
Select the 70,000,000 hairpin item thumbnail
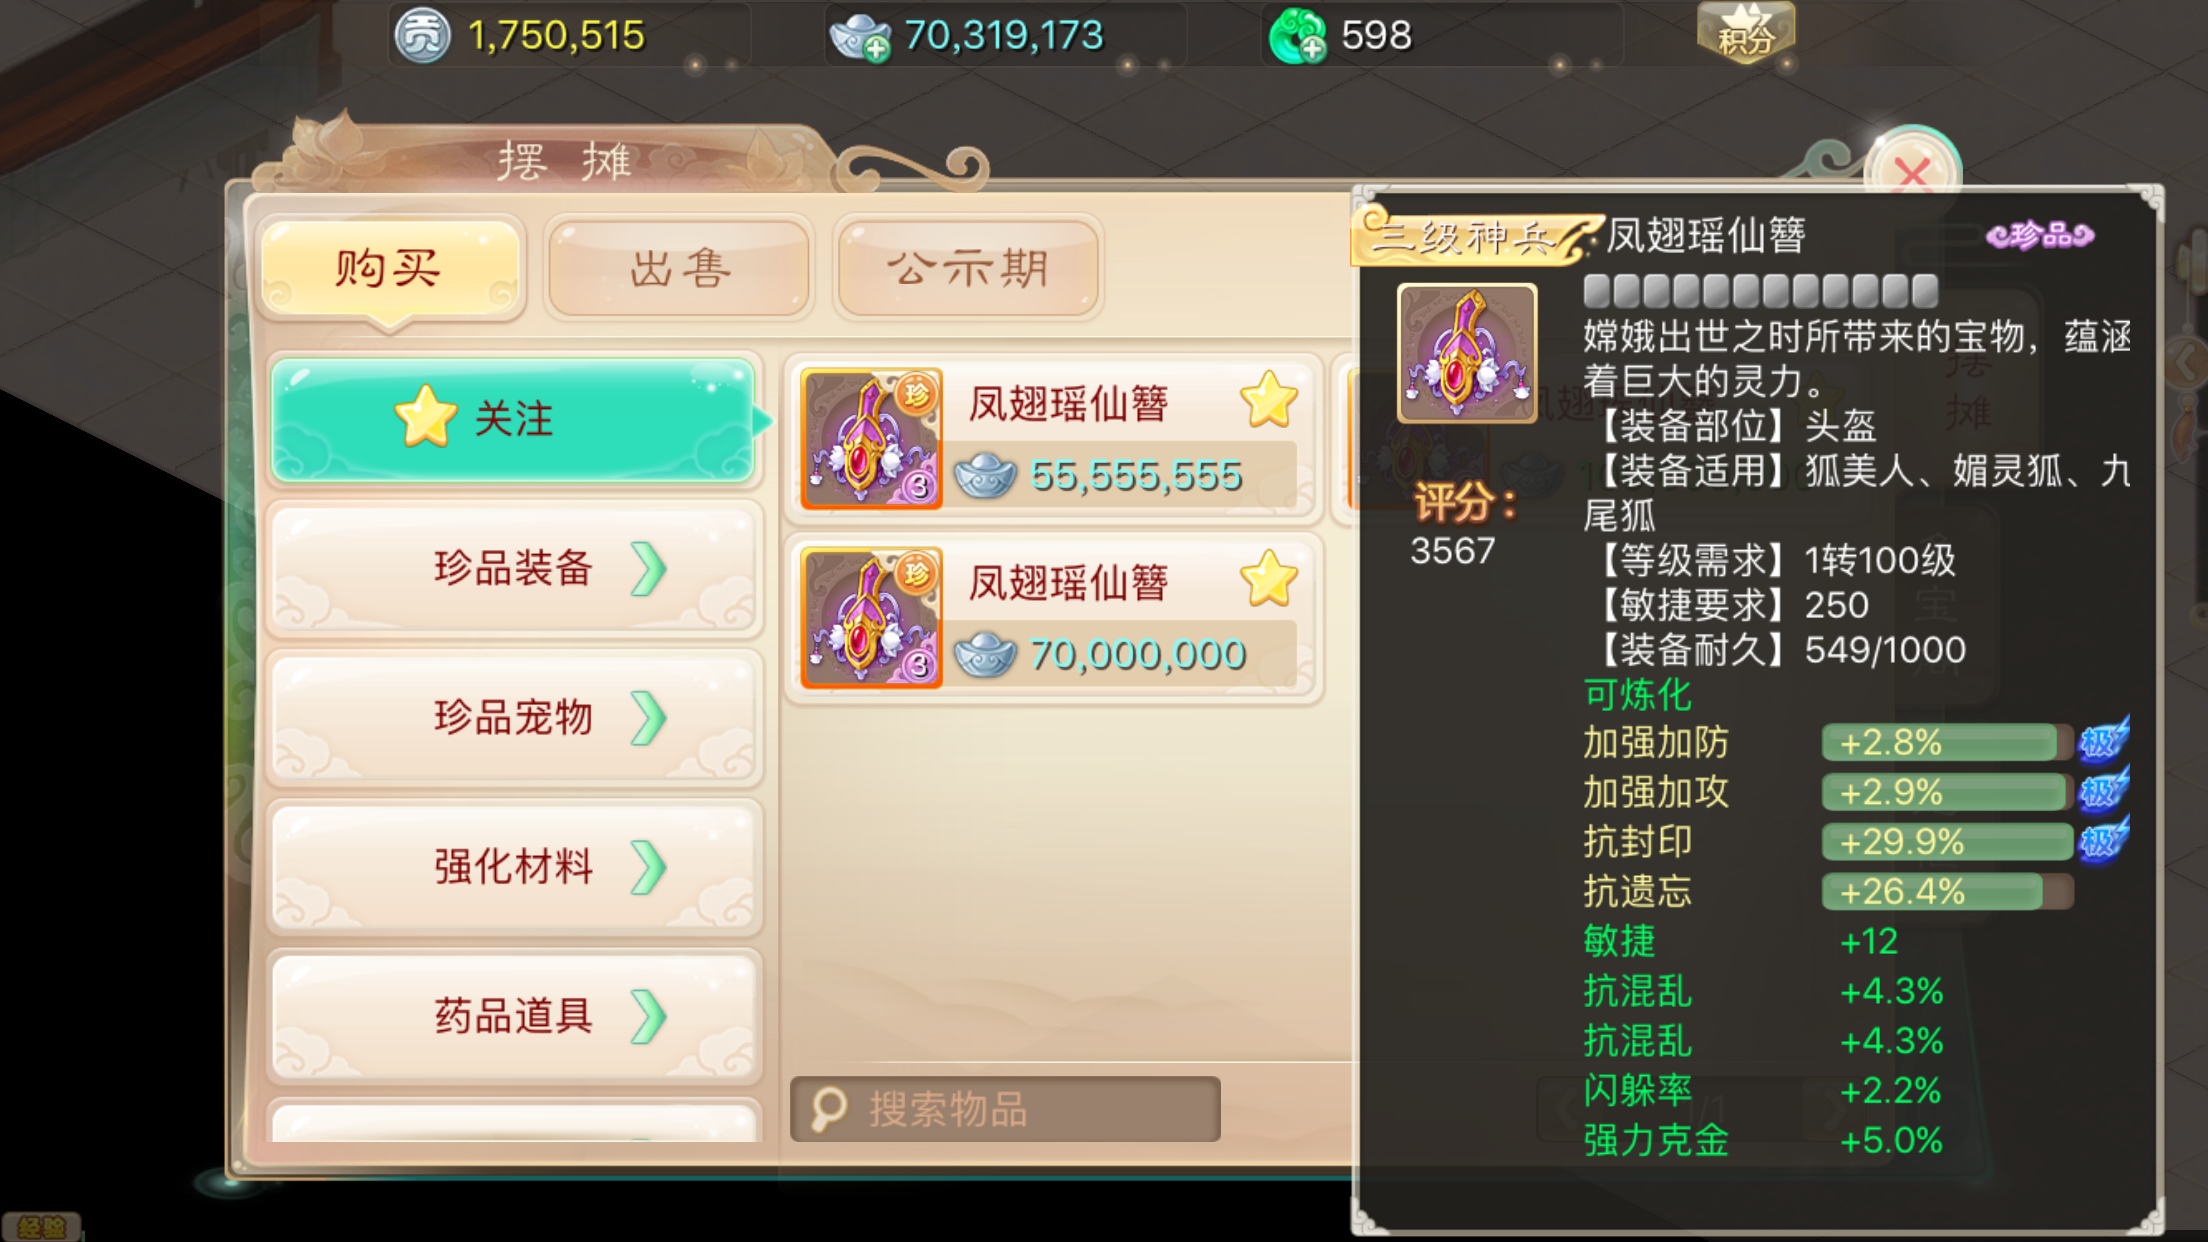[871, 618]
